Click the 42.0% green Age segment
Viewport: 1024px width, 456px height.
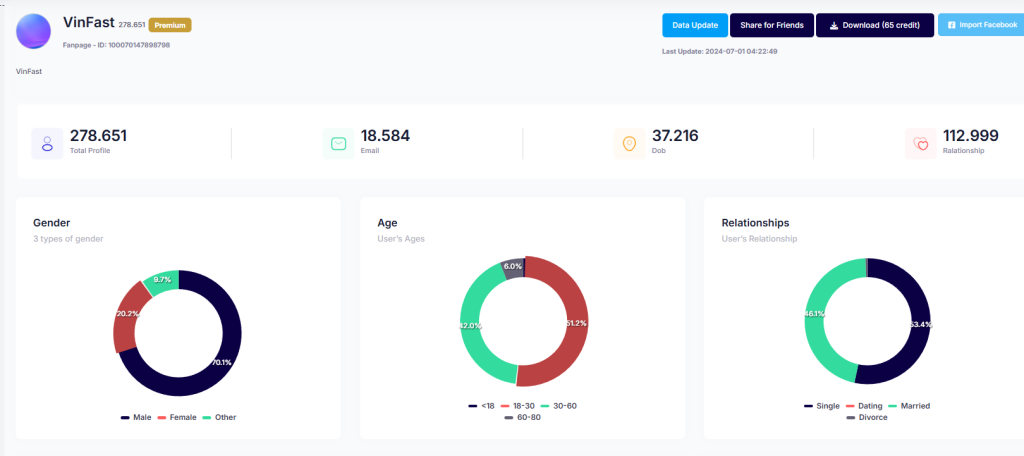[472, 323]
